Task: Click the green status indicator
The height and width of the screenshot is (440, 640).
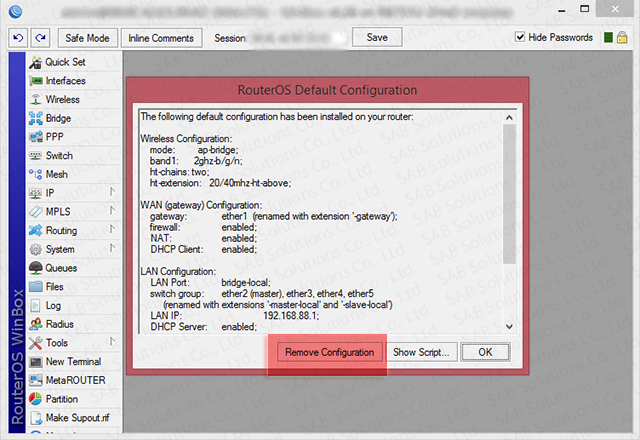Action: 608,38
